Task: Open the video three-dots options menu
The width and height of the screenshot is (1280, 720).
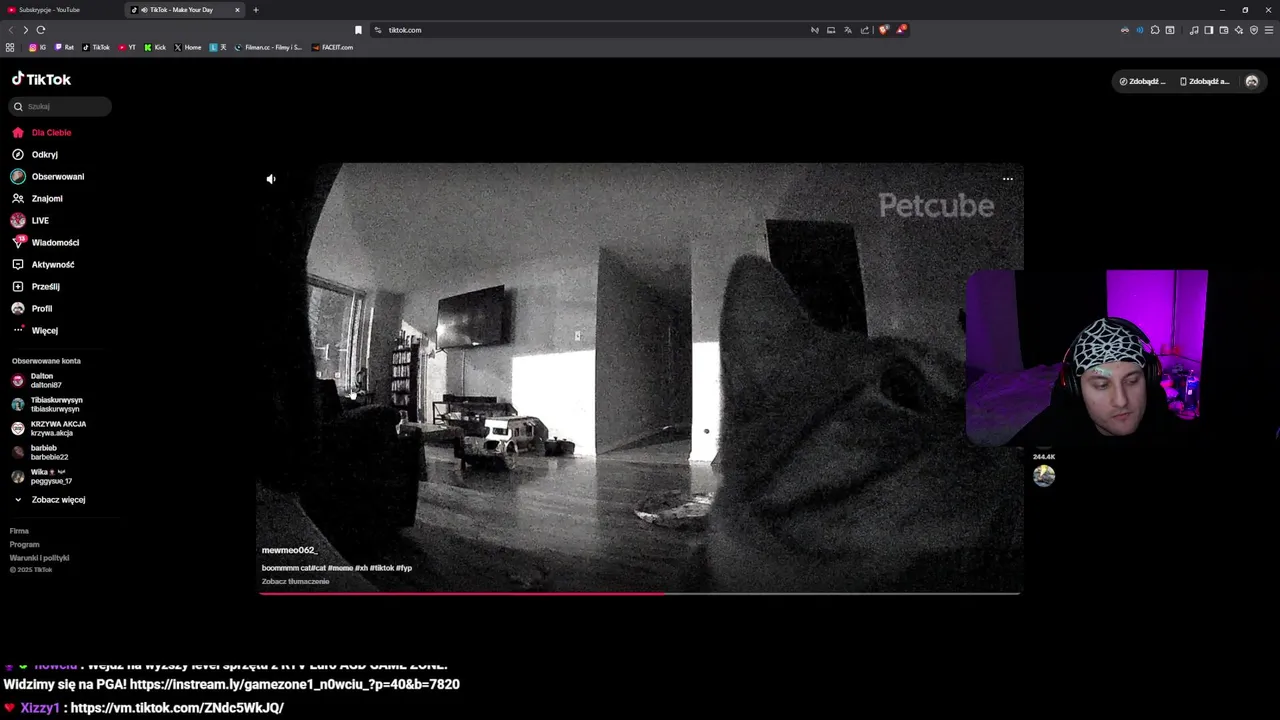Action: tap(1008, 179)
